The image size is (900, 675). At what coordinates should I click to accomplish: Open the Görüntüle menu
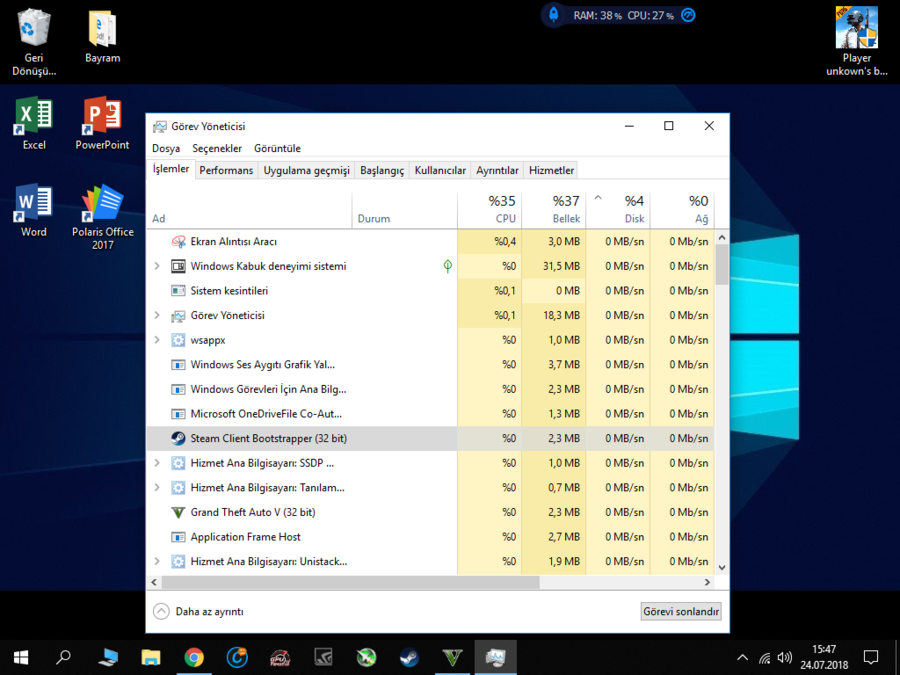(277, 148)
